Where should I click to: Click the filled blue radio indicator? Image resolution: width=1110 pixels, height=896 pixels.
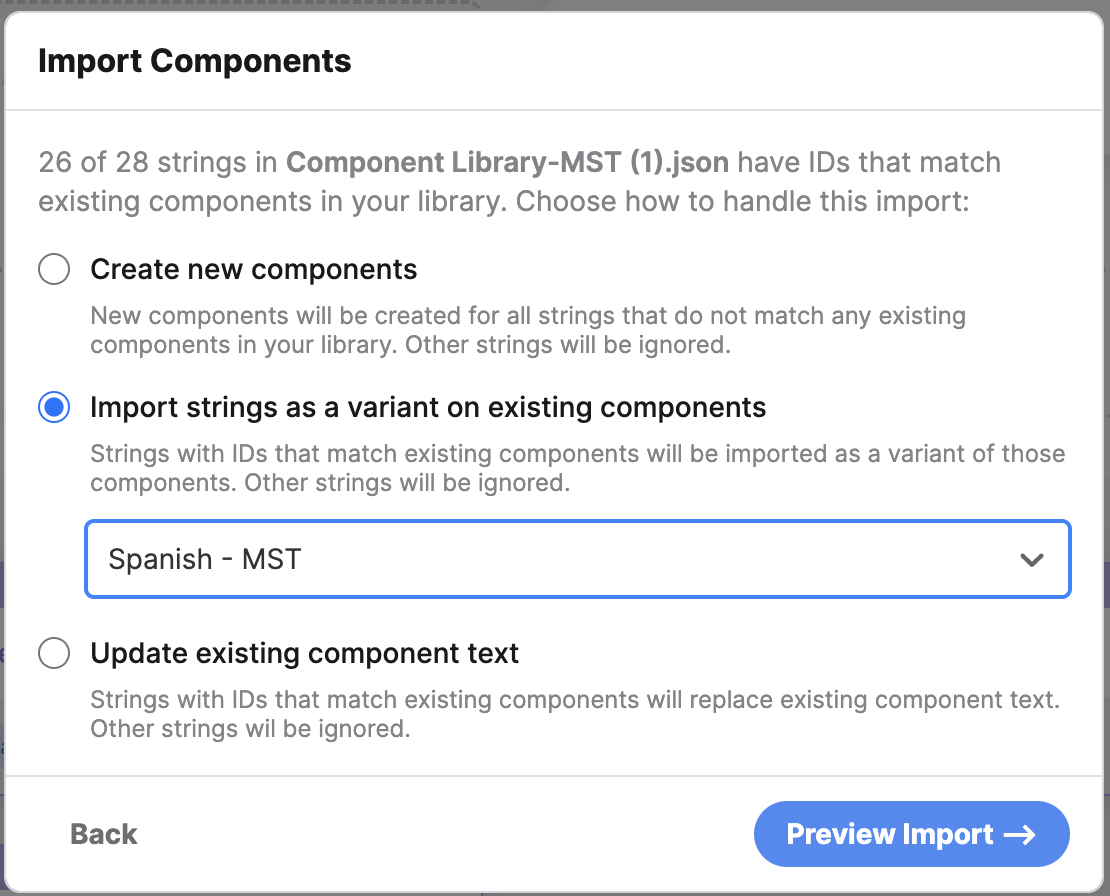(54, 407)
